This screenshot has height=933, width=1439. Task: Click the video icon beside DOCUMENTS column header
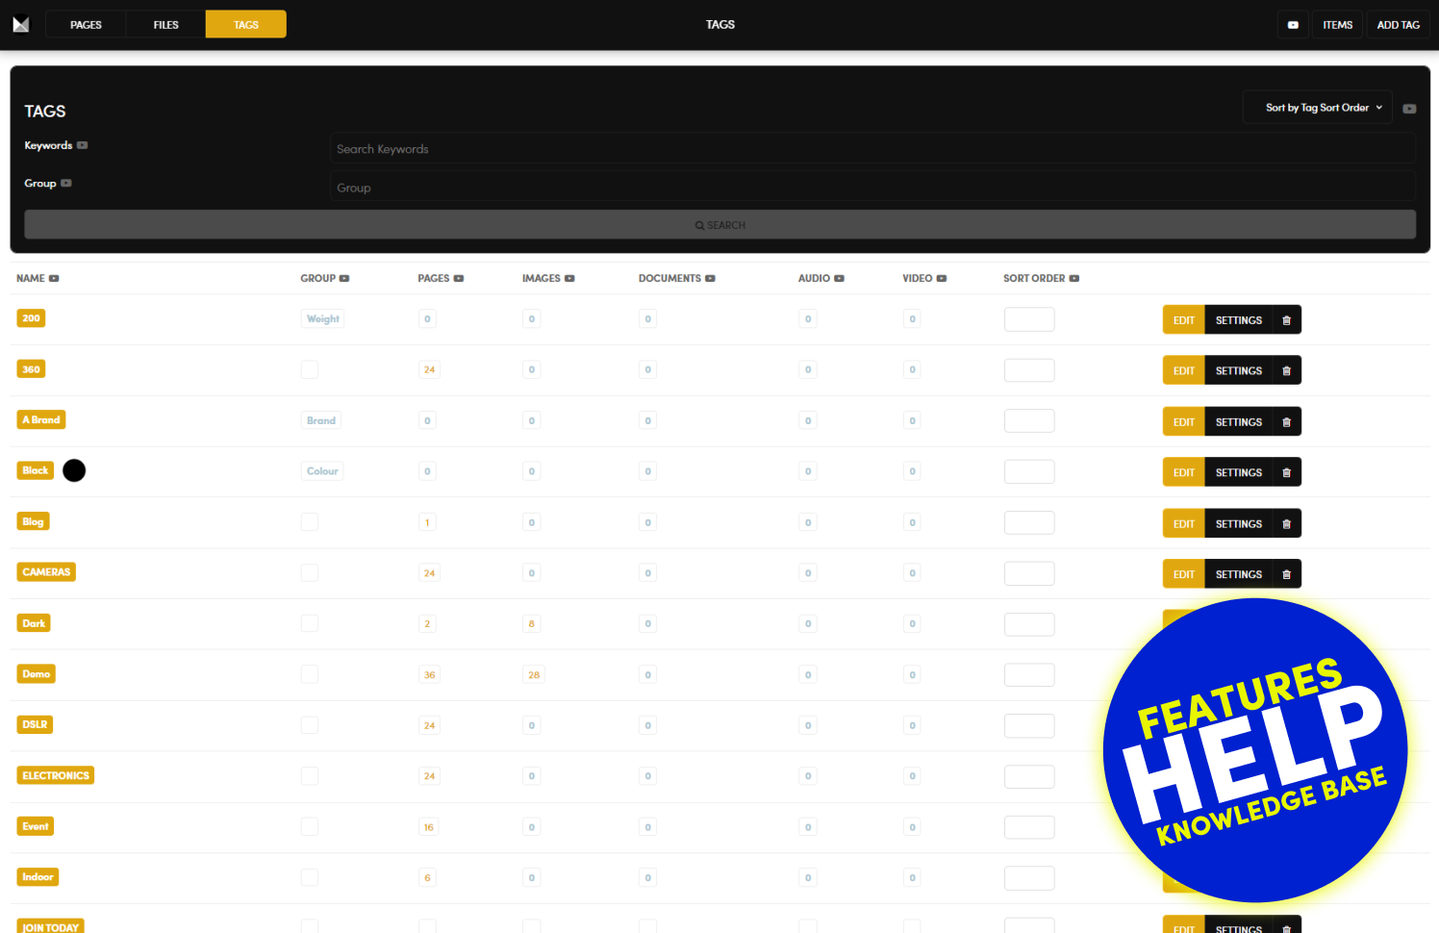[x=710, y=278]
